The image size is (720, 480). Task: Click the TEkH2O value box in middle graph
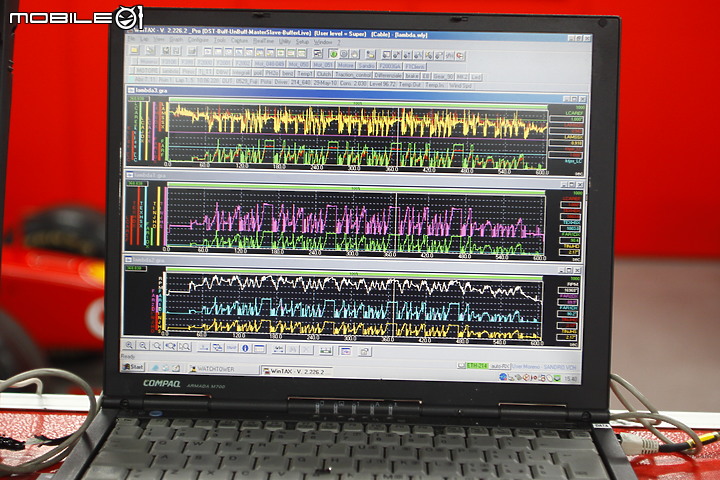tap(570, 228)
